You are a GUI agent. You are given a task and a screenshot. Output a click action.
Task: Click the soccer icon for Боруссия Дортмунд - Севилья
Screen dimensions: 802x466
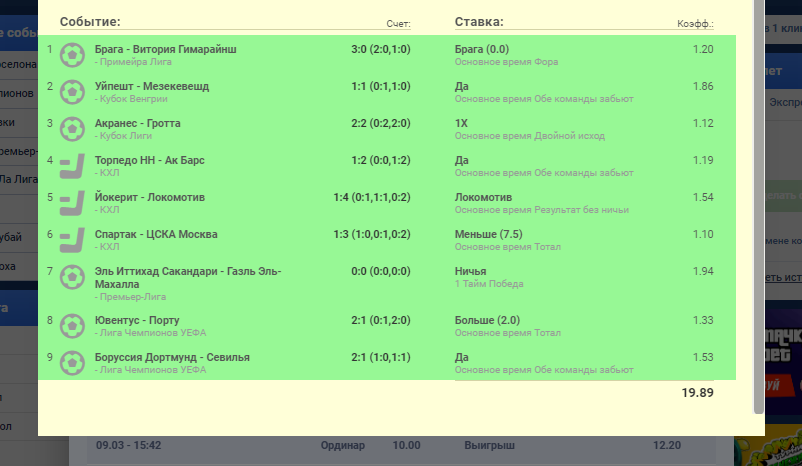click(72, 363)
